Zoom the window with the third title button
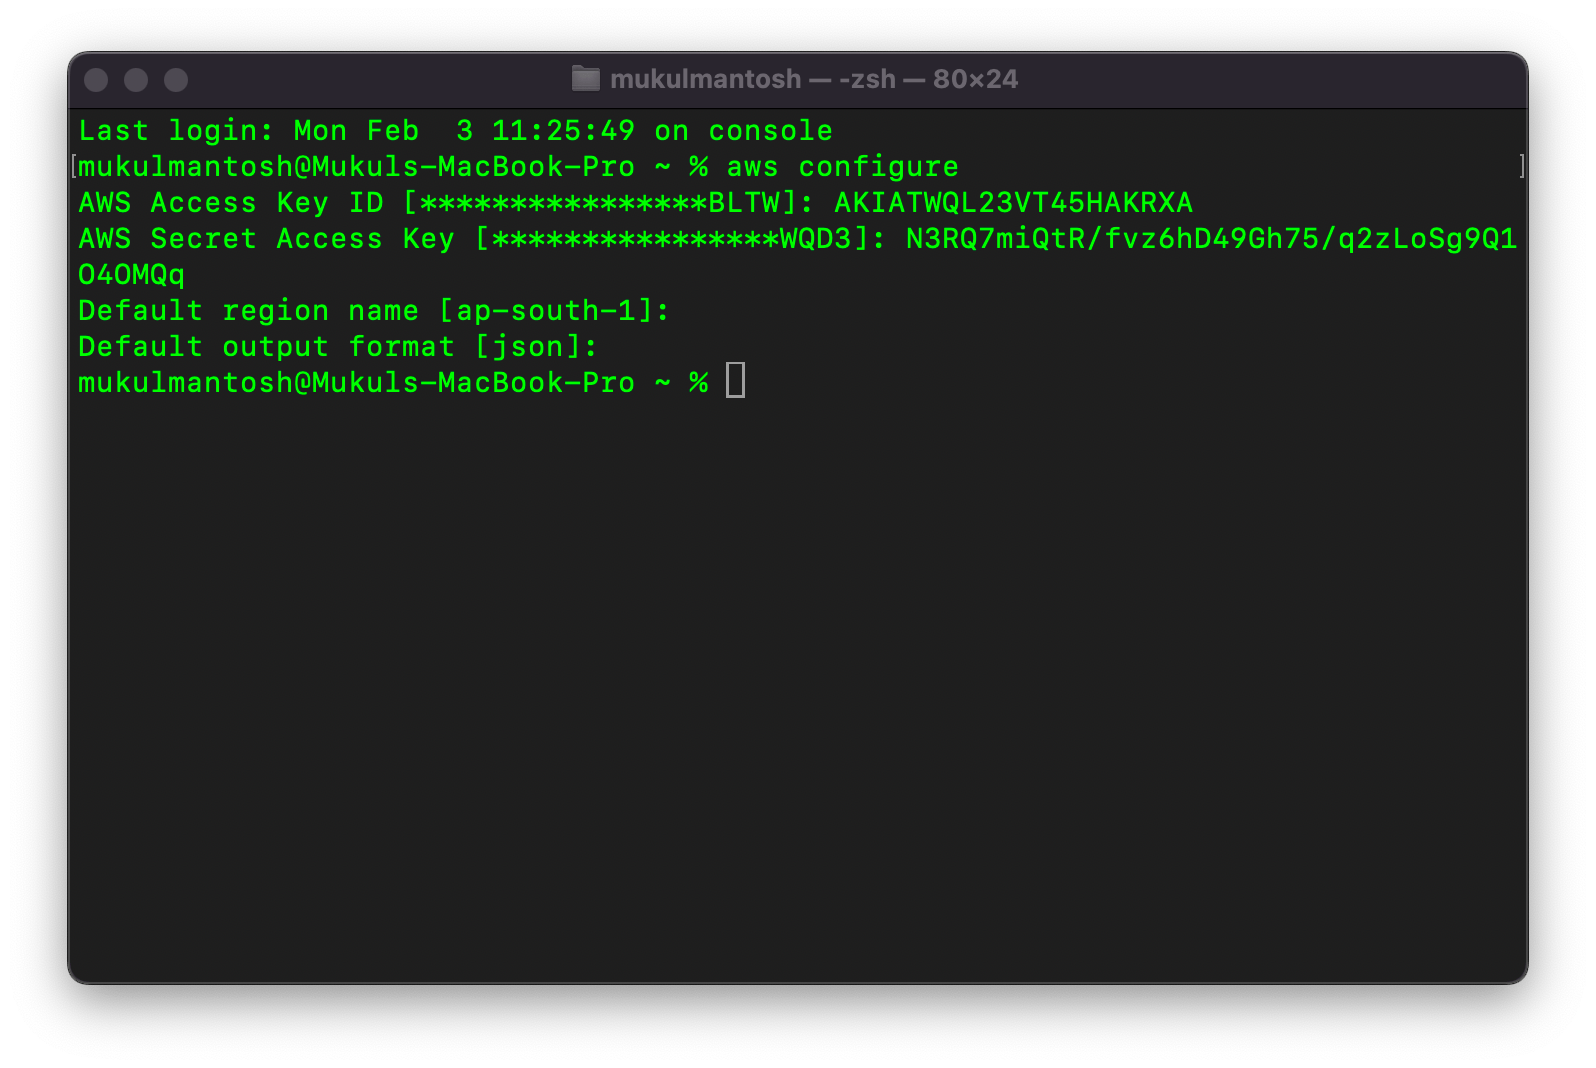The image size is (1596, 1068). tap(176, 80)
